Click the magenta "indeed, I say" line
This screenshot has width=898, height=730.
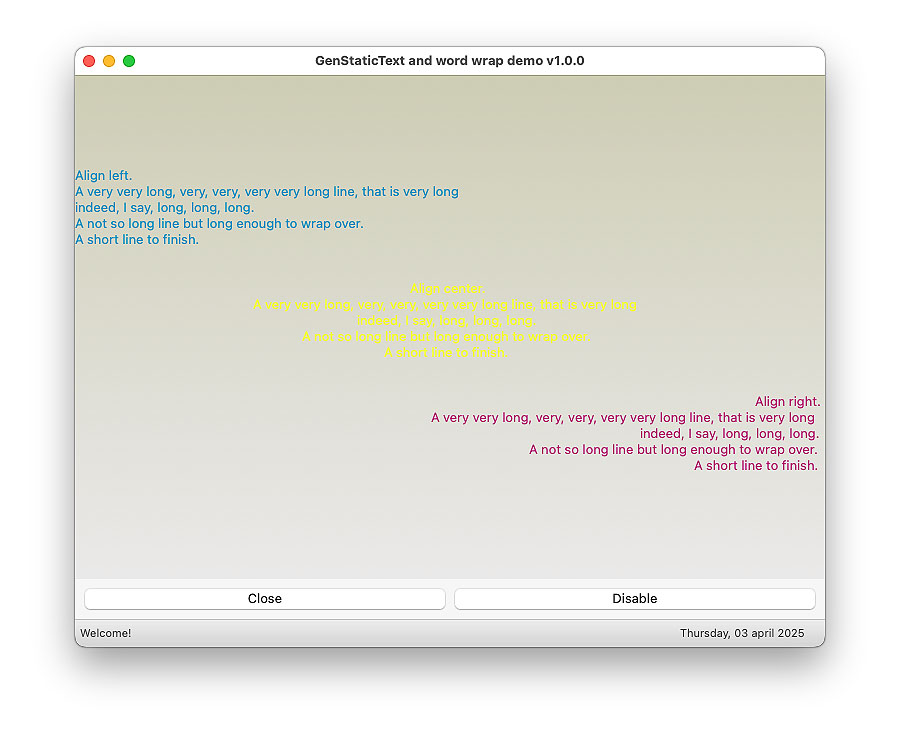[x=729, y=434]
